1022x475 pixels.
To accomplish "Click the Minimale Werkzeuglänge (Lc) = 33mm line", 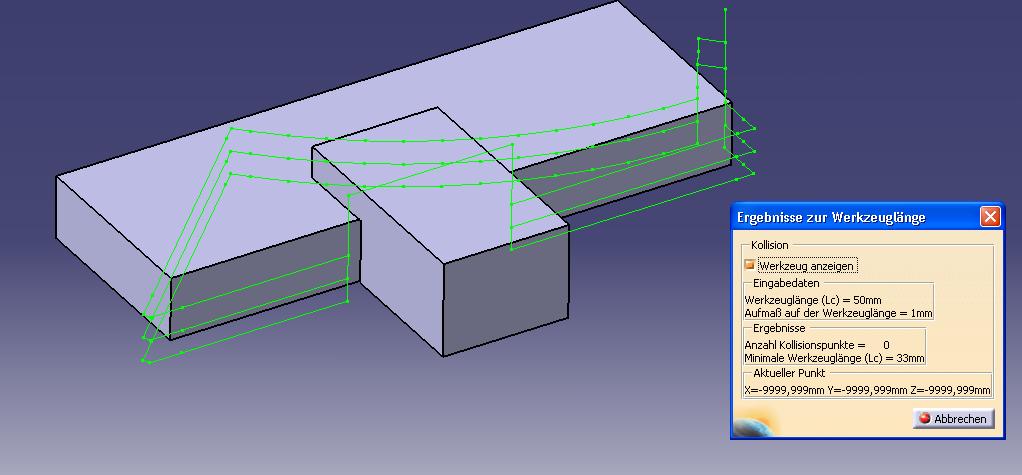I will click(x=834, y=358).
